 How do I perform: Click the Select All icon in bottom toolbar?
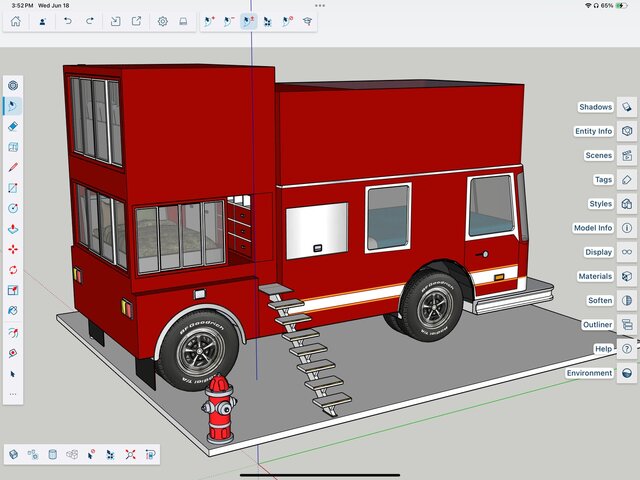pos(111,454)
